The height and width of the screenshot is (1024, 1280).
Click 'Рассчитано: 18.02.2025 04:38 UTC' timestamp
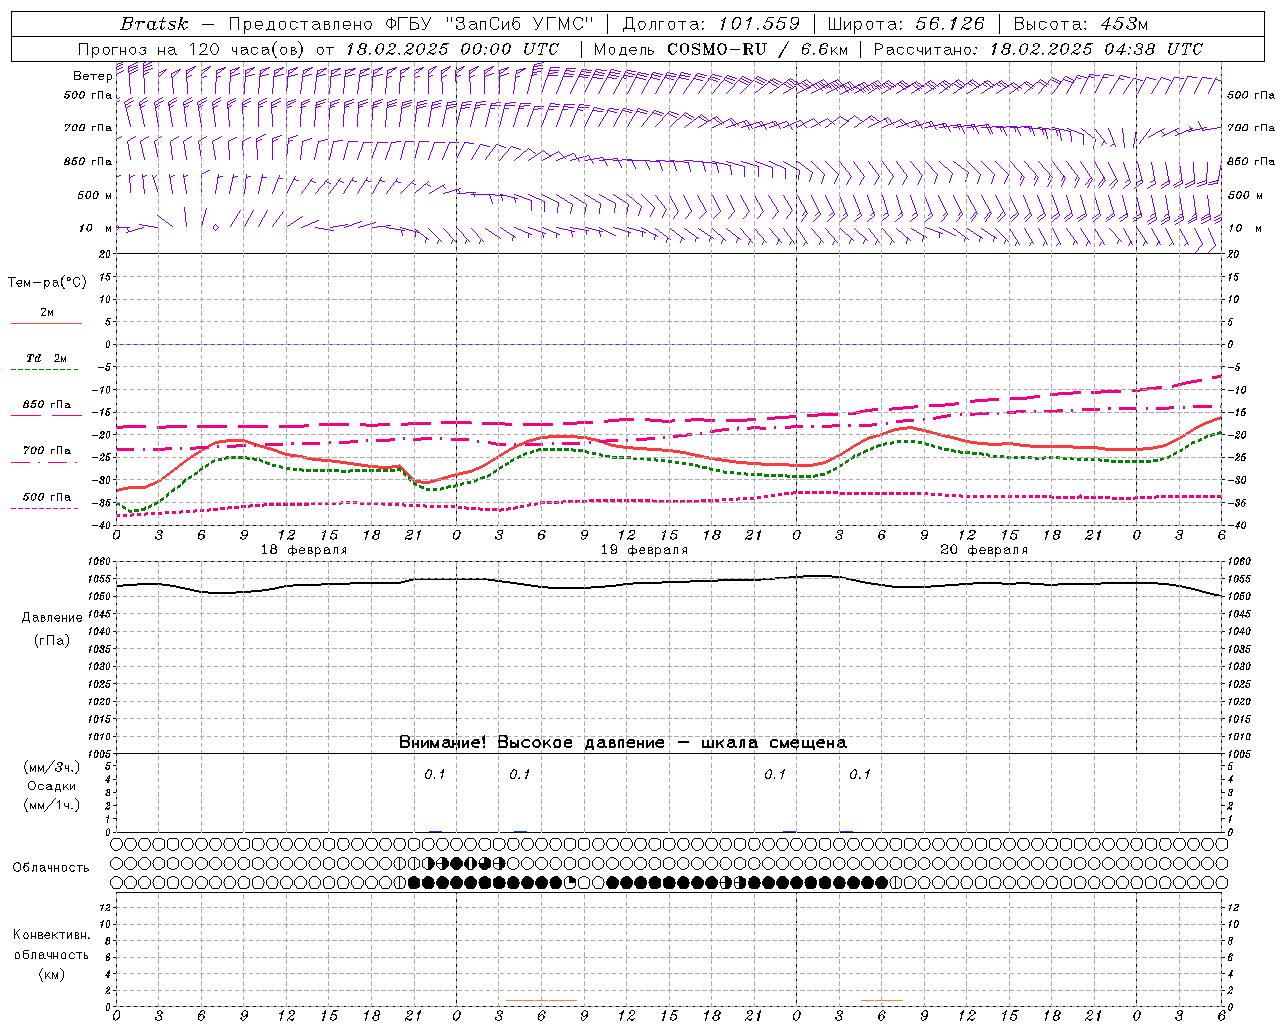click(1038, 49)
